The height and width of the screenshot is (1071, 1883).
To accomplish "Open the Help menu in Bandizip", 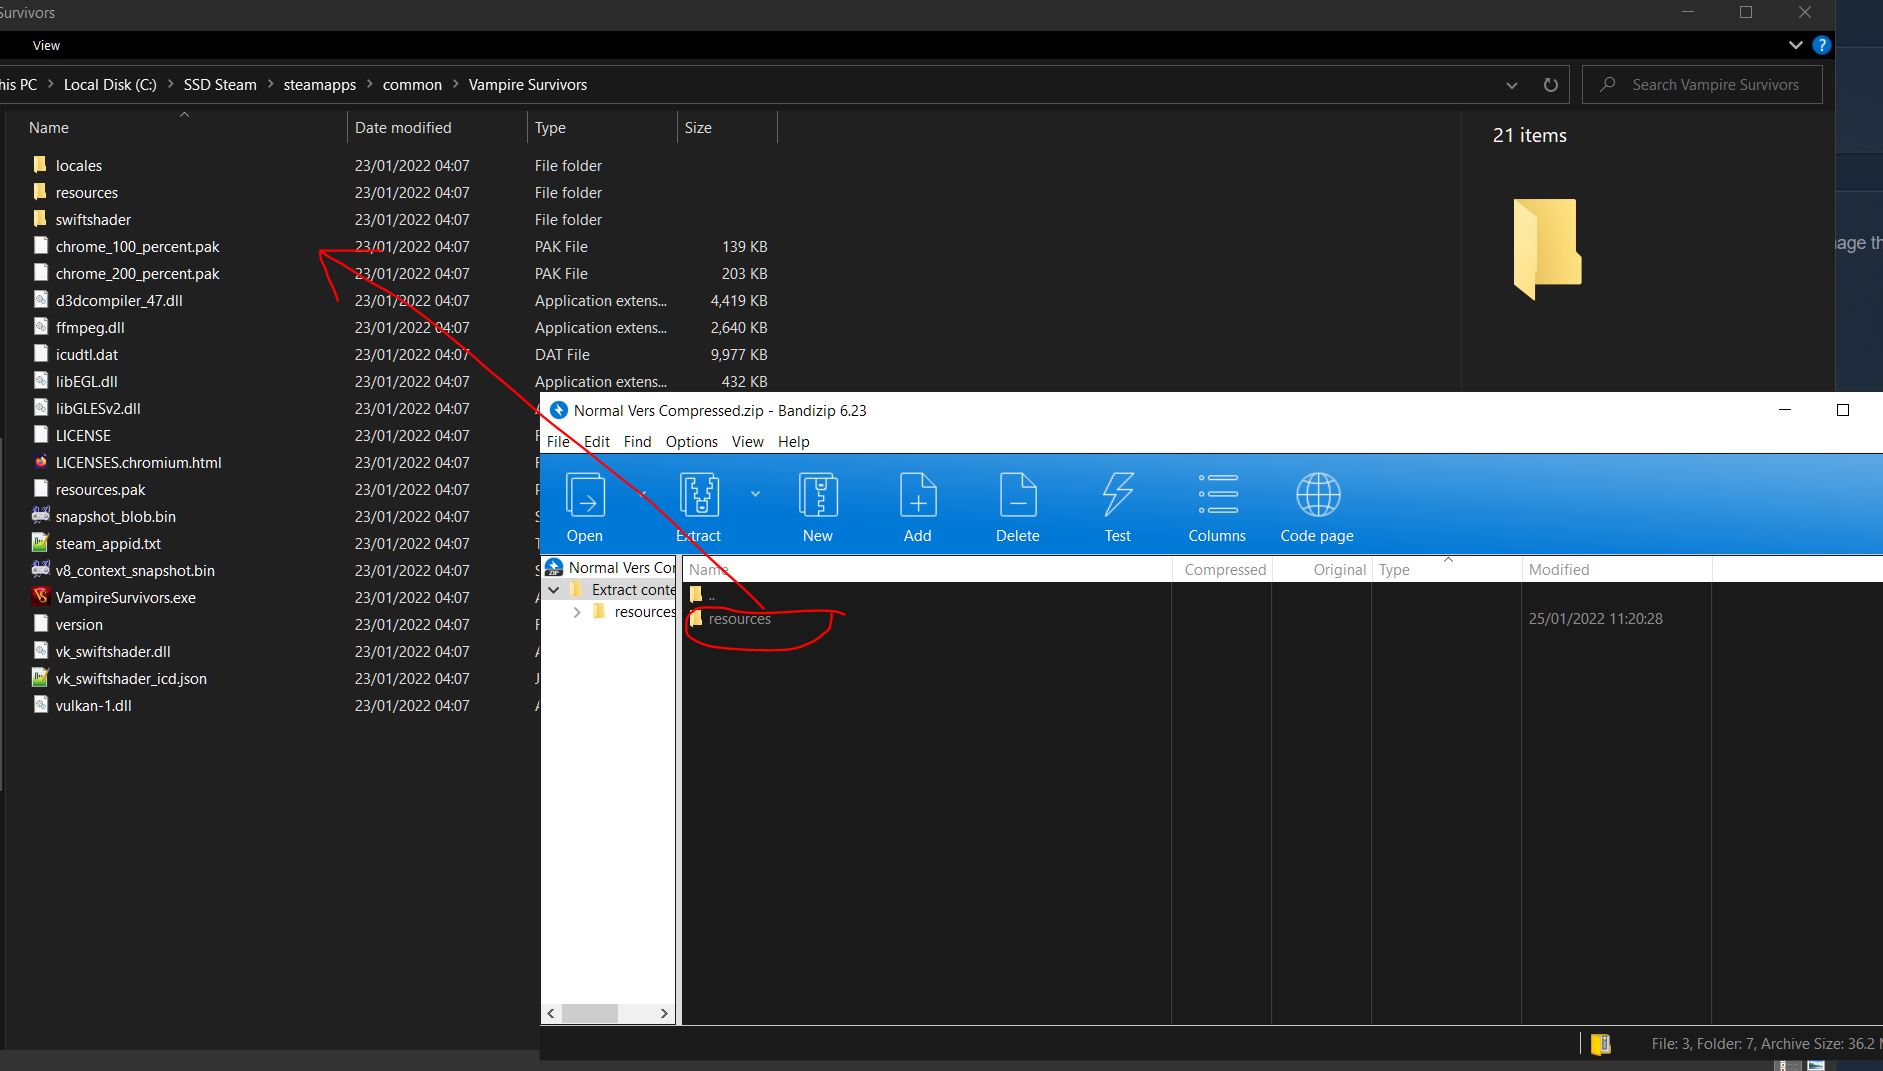I will [794, 442].
